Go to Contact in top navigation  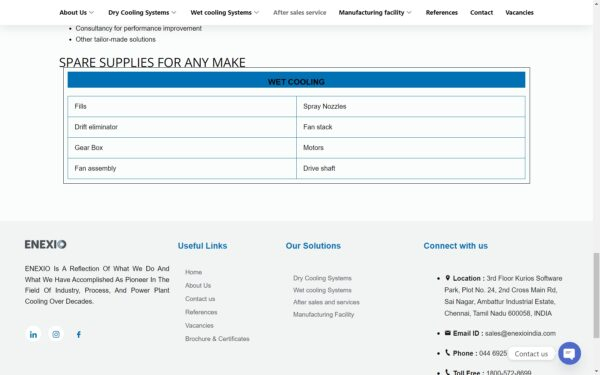pos(481,13)
